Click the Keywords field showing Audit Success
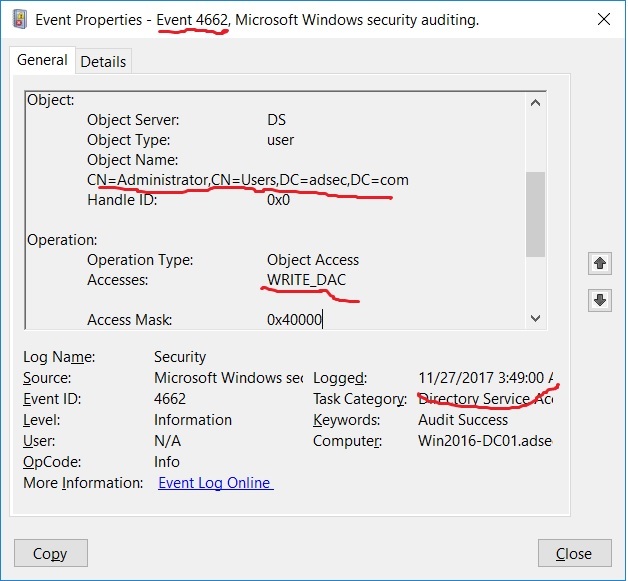The height and width of the screenshot is (581, 628). [463, 420]
